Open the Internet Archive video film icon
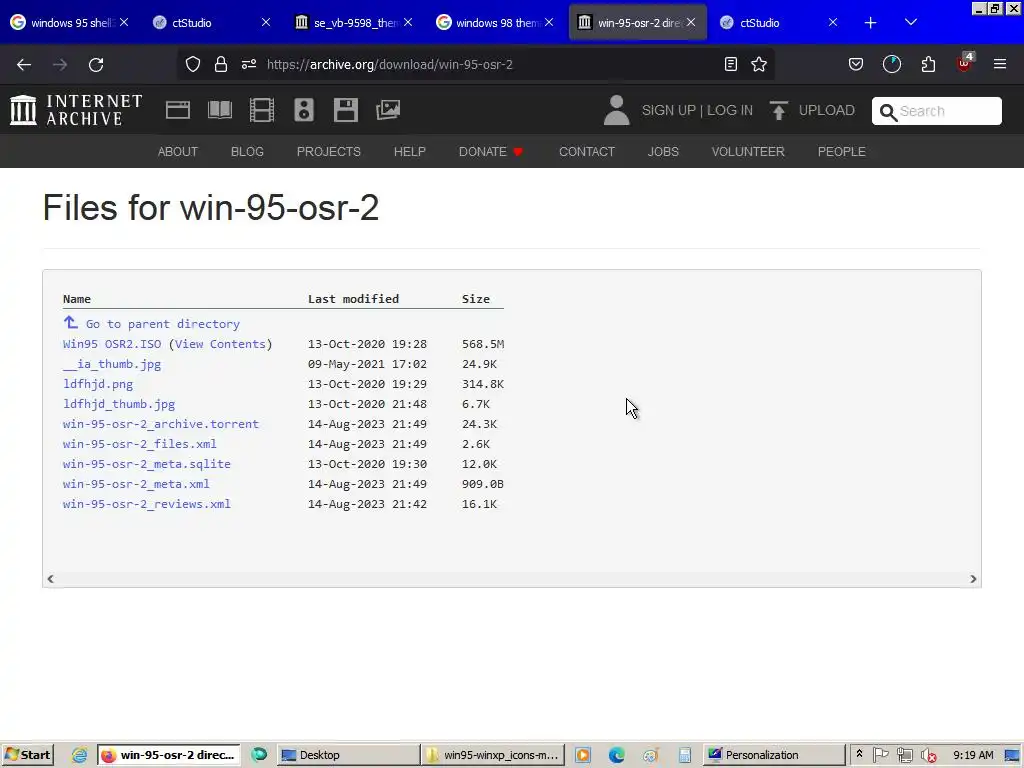The image size is (1024, 768). tap(262, 110)
